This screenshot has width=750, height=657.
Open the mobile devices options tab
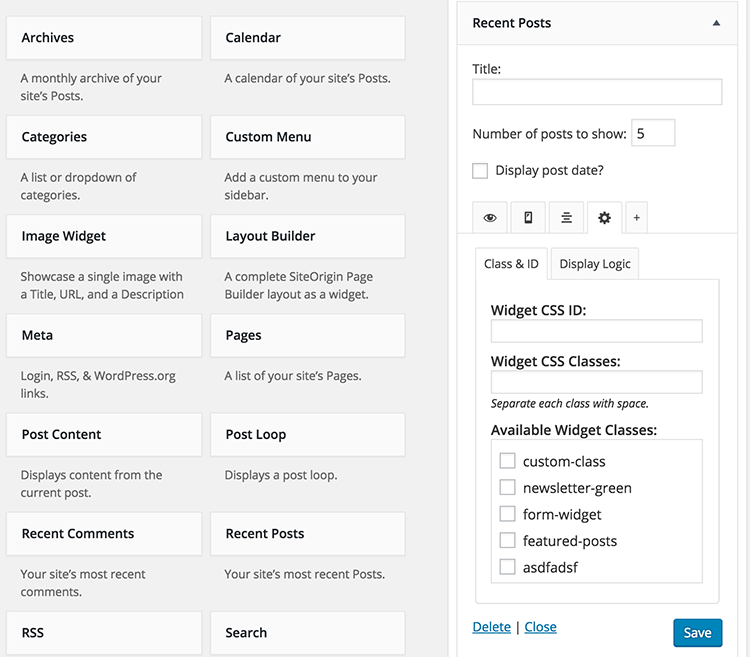point(528,217)
